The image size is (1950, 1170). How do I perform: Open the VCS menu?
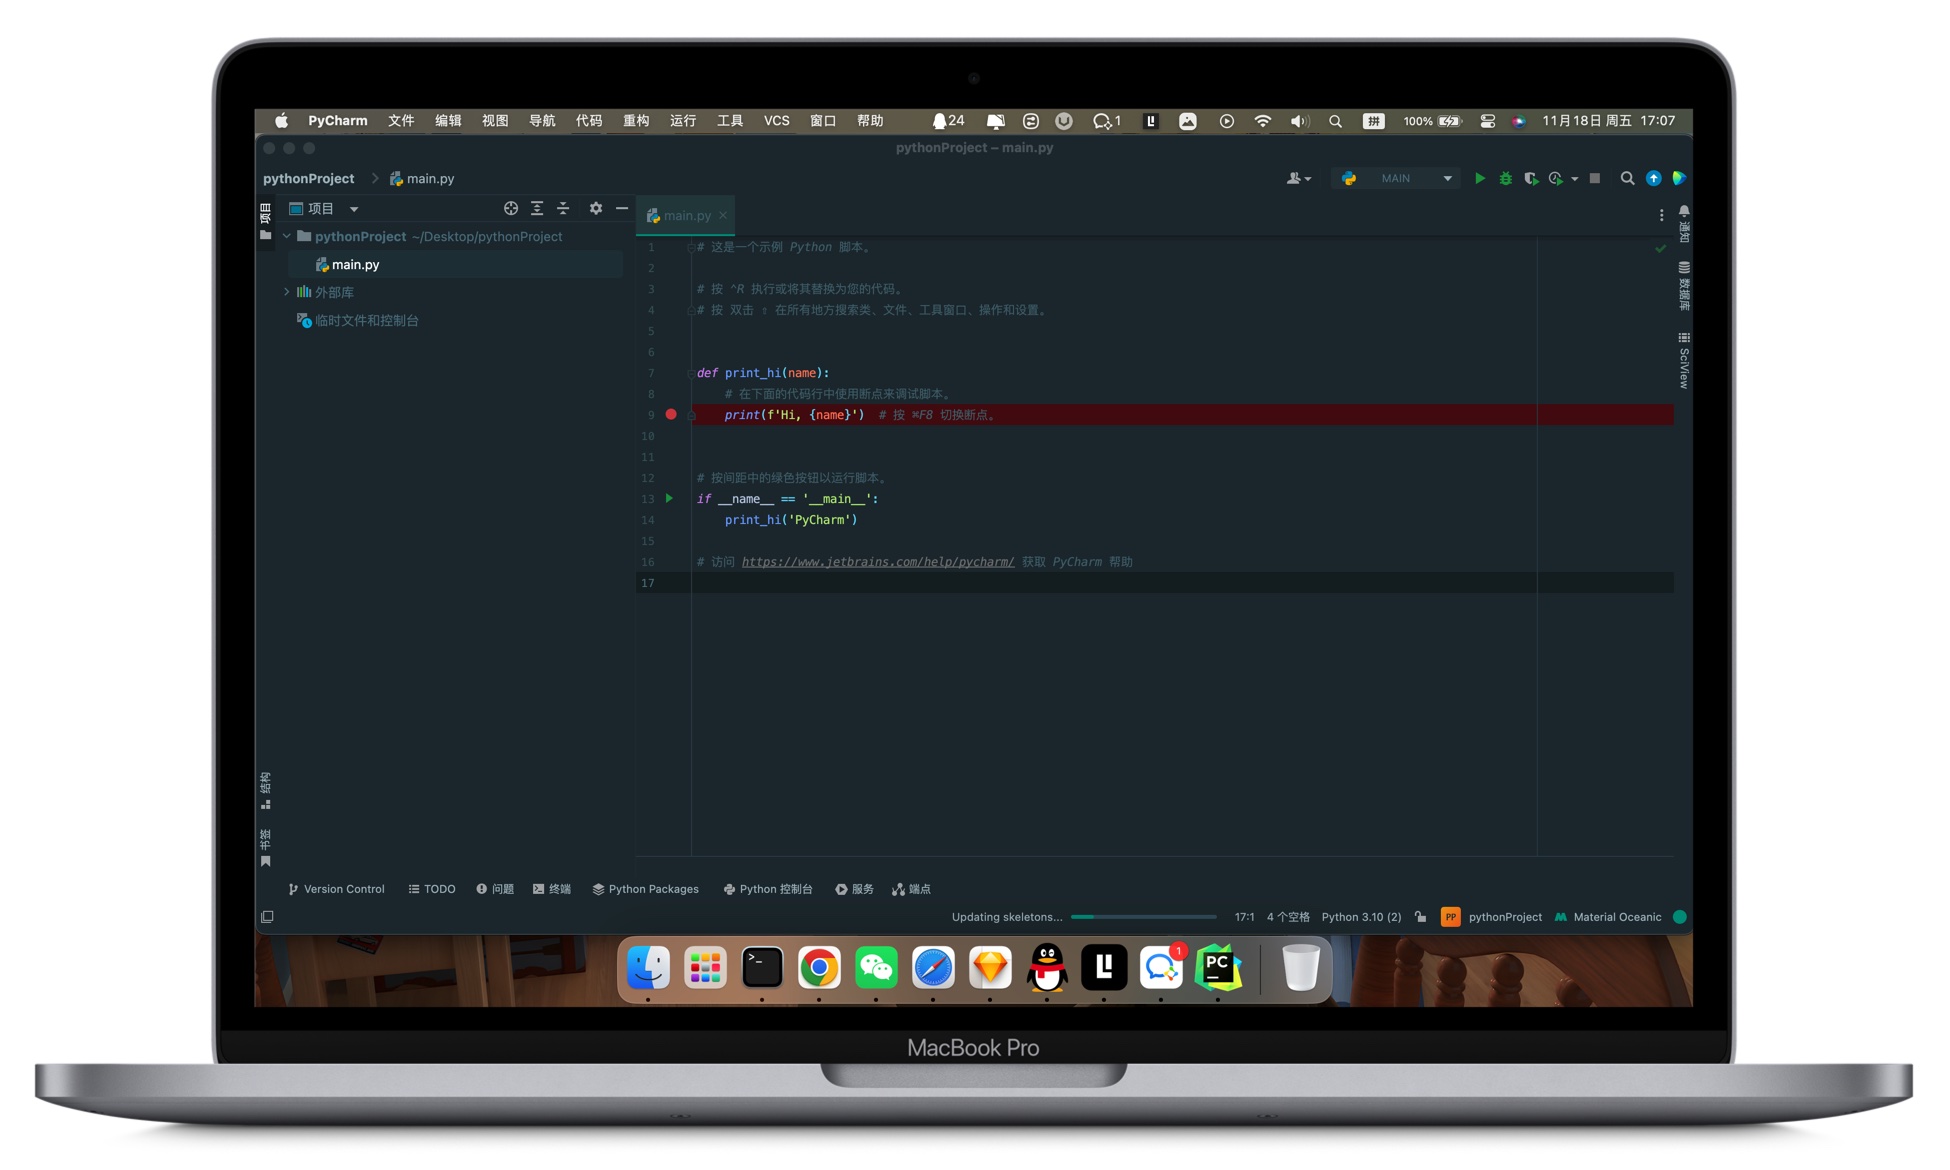click(x=777, y=121)
